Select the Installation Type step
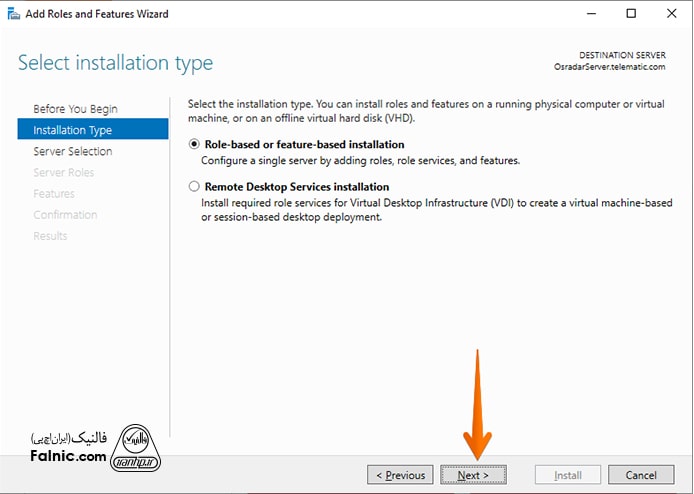The width and height of the screenshot is (694, 494). (x=72, y=130)
